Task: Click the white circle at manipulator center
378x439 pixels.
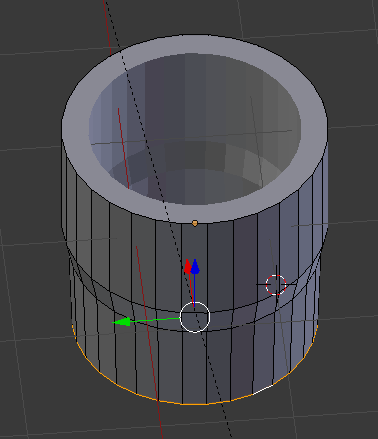Action: click(195, 317)
